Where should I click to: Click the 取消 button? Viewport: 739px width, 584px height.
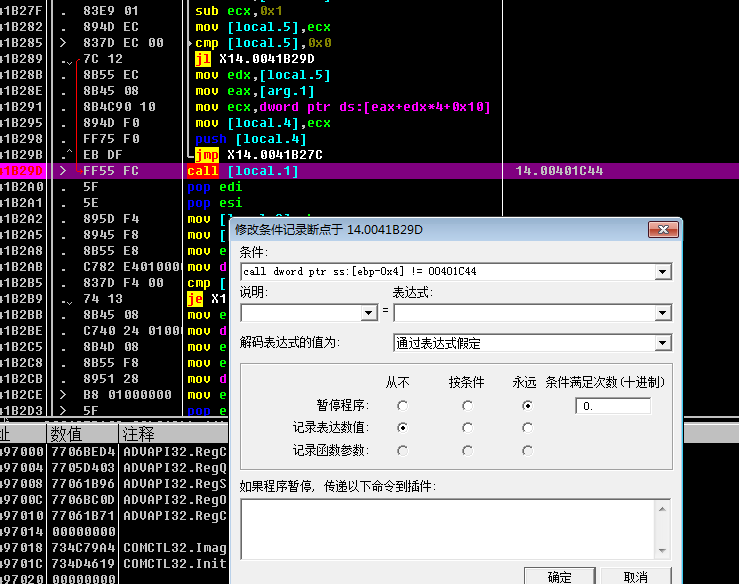point(635,577)
